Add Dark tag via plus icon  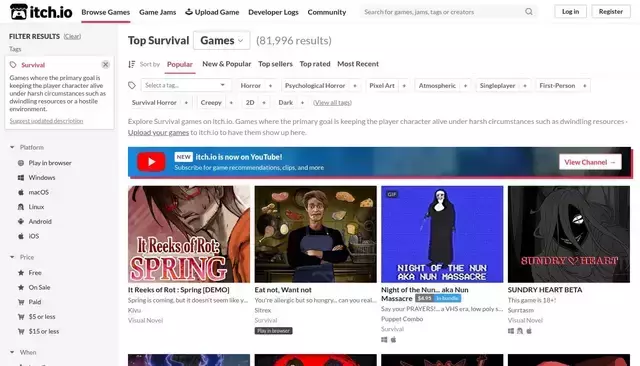(x=302, y=103)
